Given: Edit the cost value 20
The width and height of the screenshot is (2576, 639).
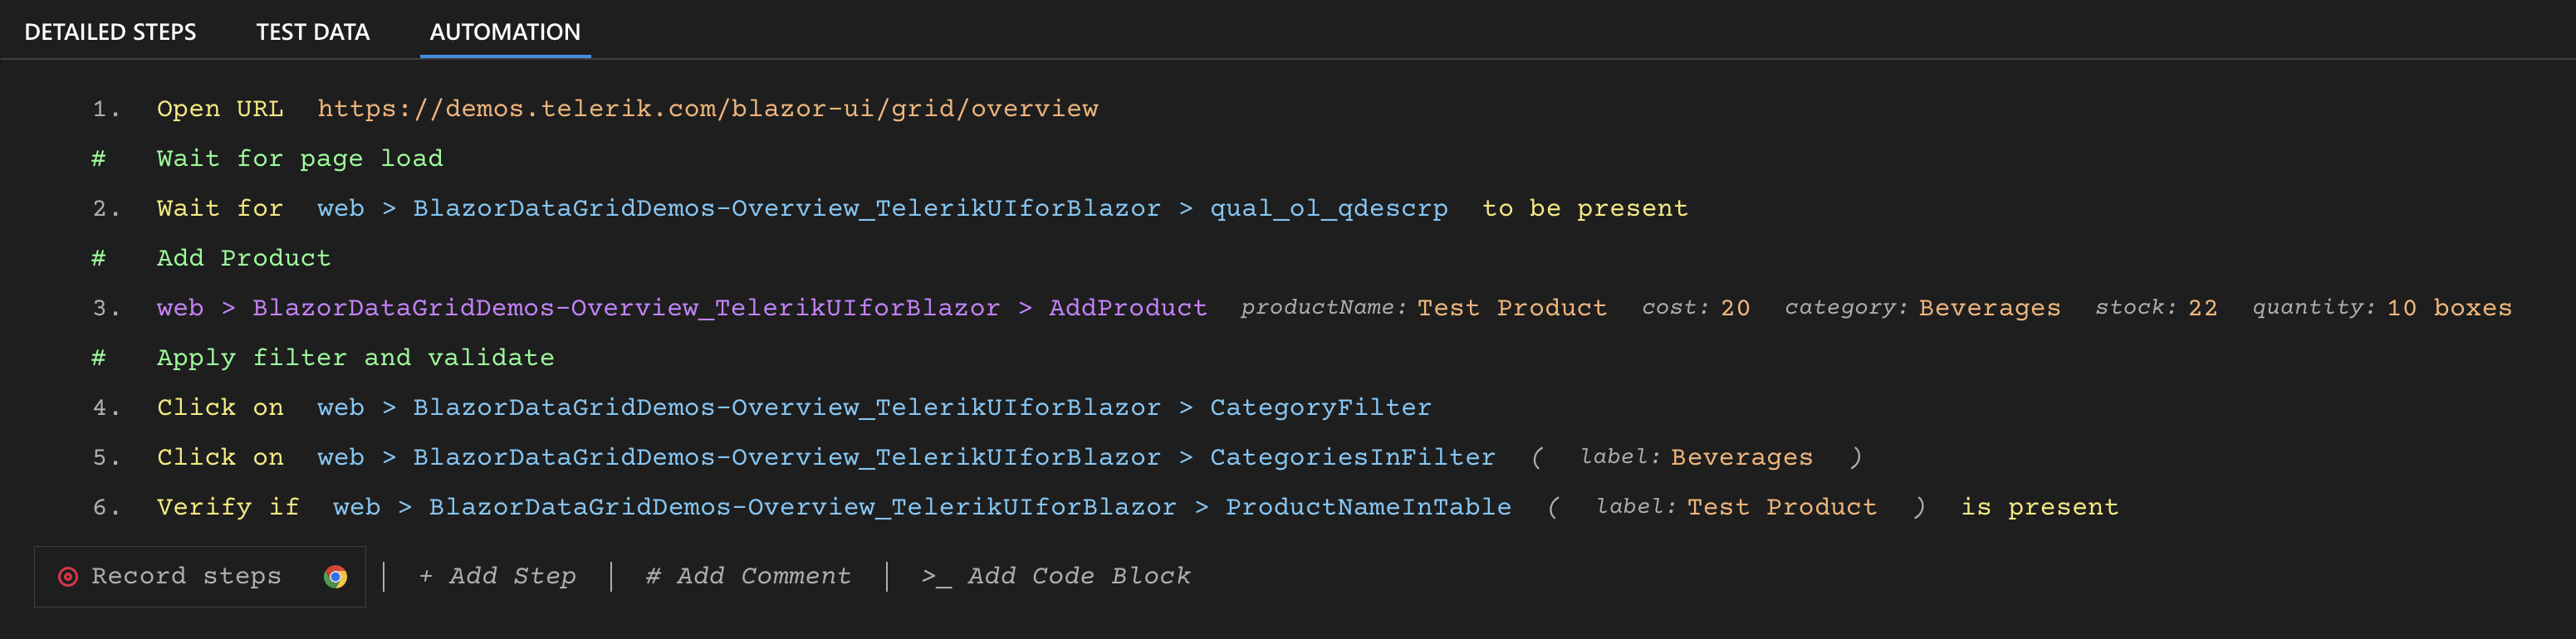Looking at the screenshot, I should pos(1735,308).
